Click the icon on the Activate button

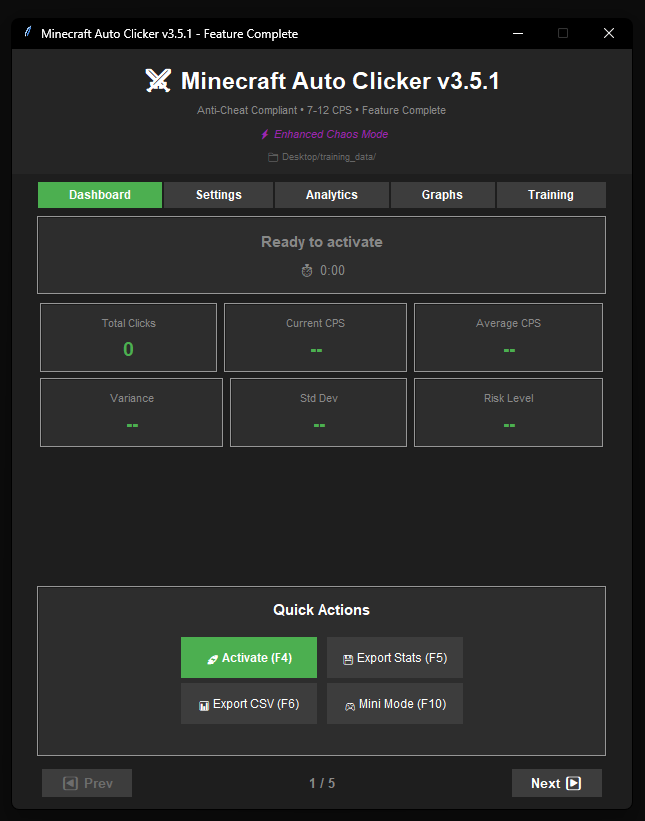[x=213, y=660]
